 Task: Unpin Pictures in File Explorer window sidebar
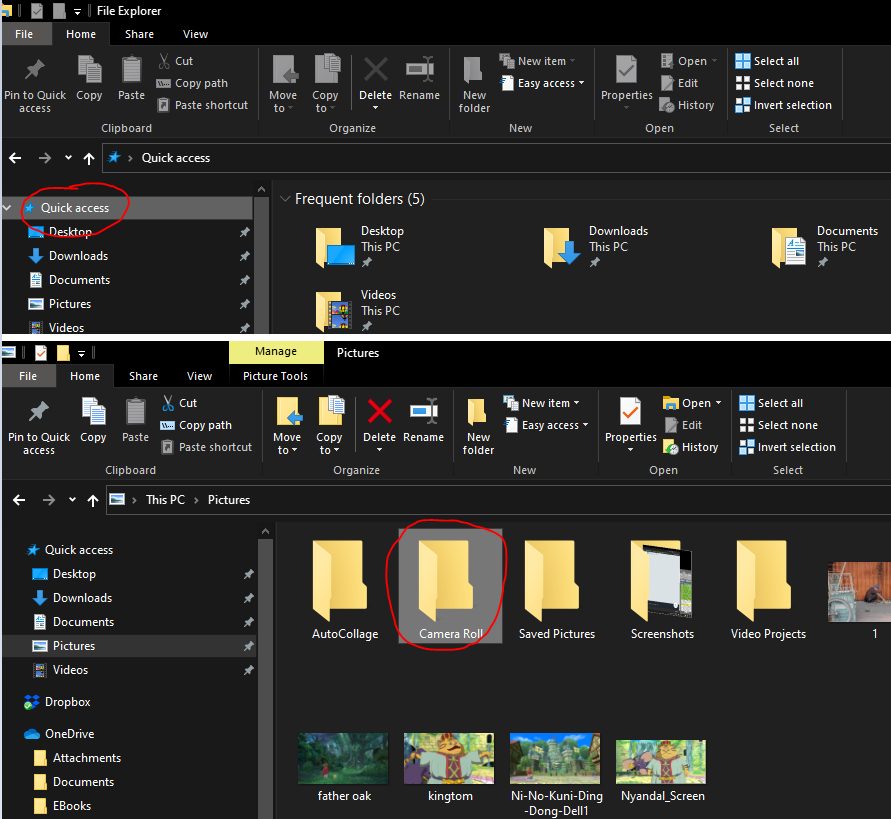pos(244,304)
